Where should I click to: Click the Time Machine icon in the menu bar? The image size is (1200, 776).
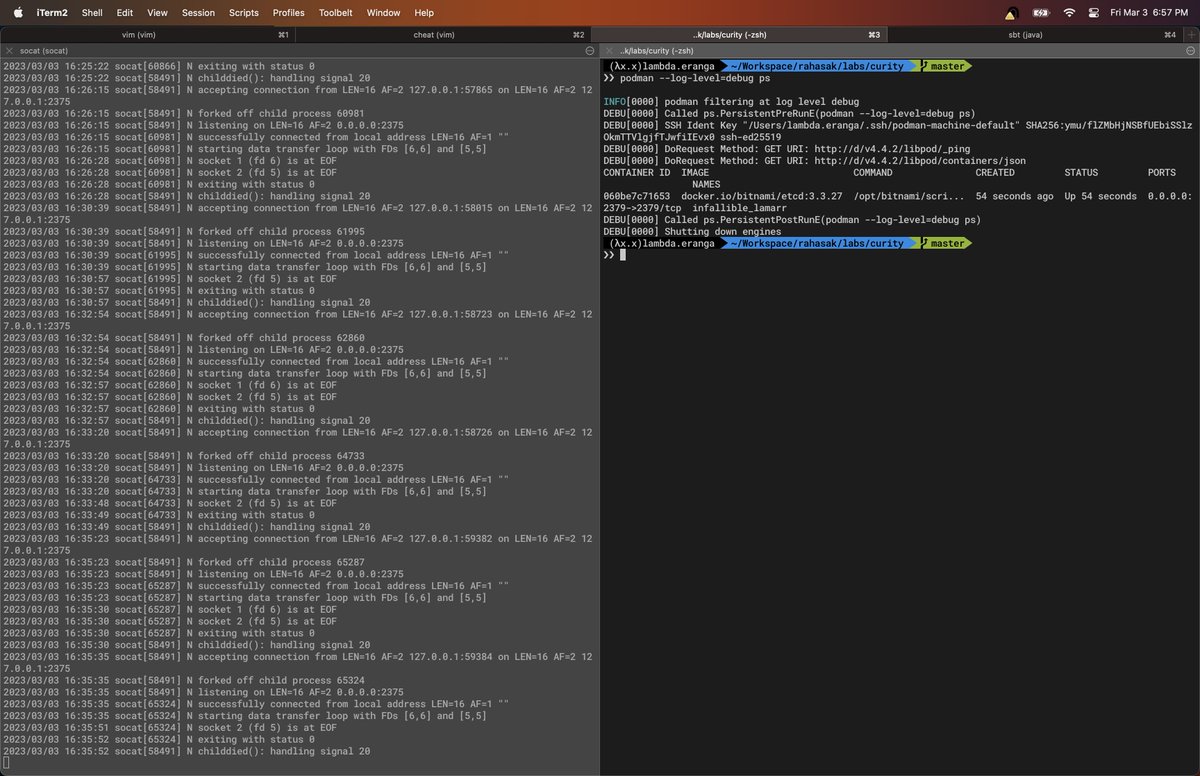click(x=1092, y=13)
